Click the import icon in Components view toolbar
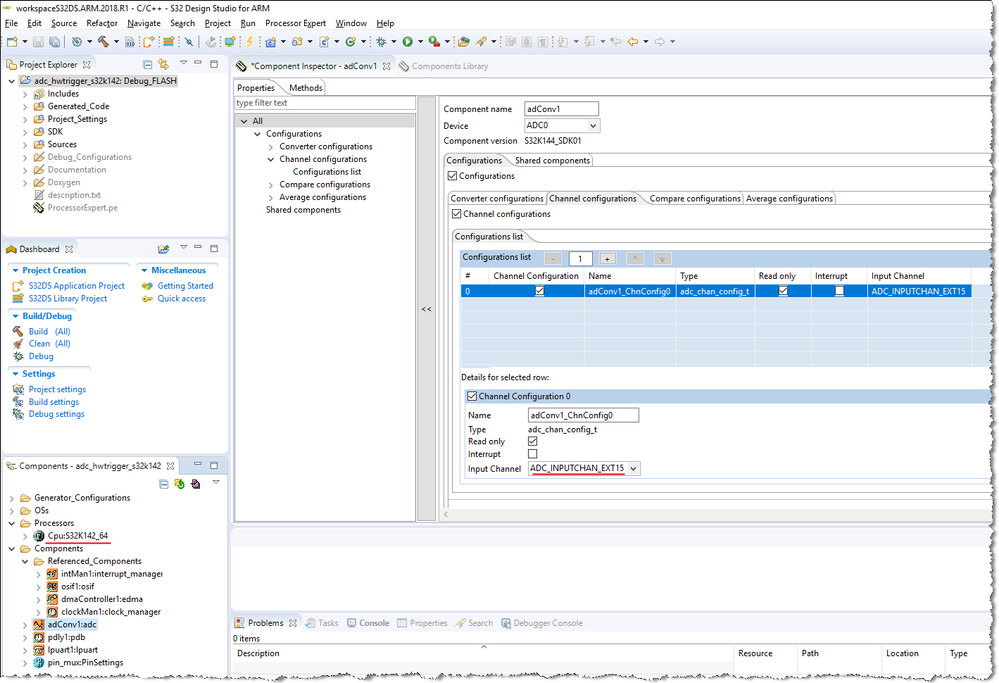 coord(196,484)
